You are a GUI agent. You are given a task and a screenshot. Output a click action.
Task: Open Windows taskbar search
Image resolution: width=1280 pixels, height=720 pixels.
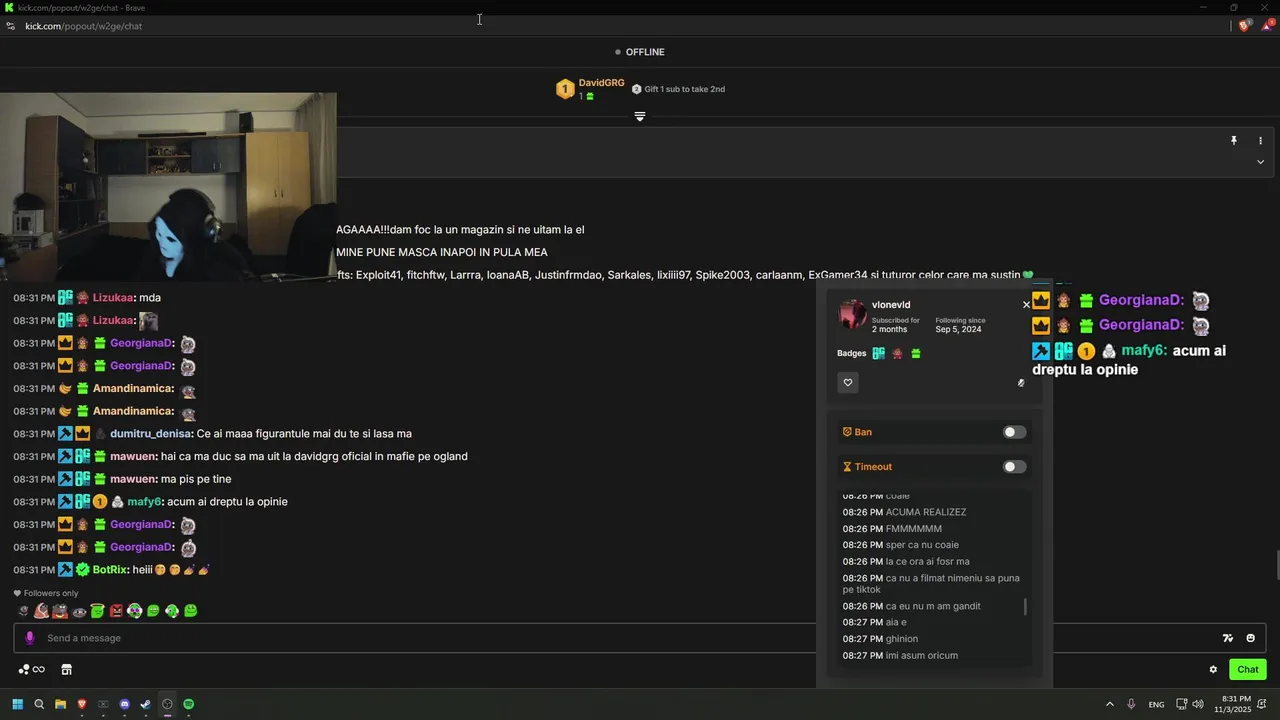pyautogui.click(x=39, y=704)
